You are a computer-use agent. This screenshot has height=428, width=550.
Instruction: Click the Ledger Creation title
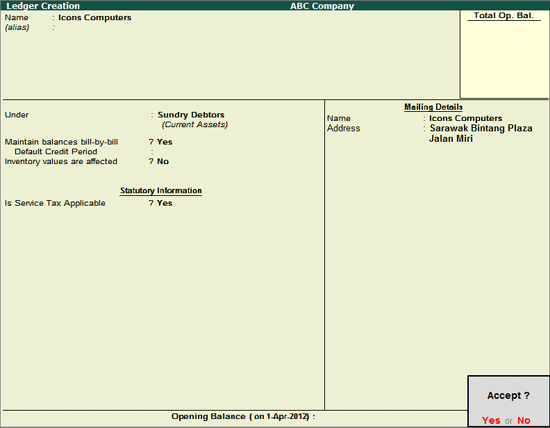click(43, 6)
